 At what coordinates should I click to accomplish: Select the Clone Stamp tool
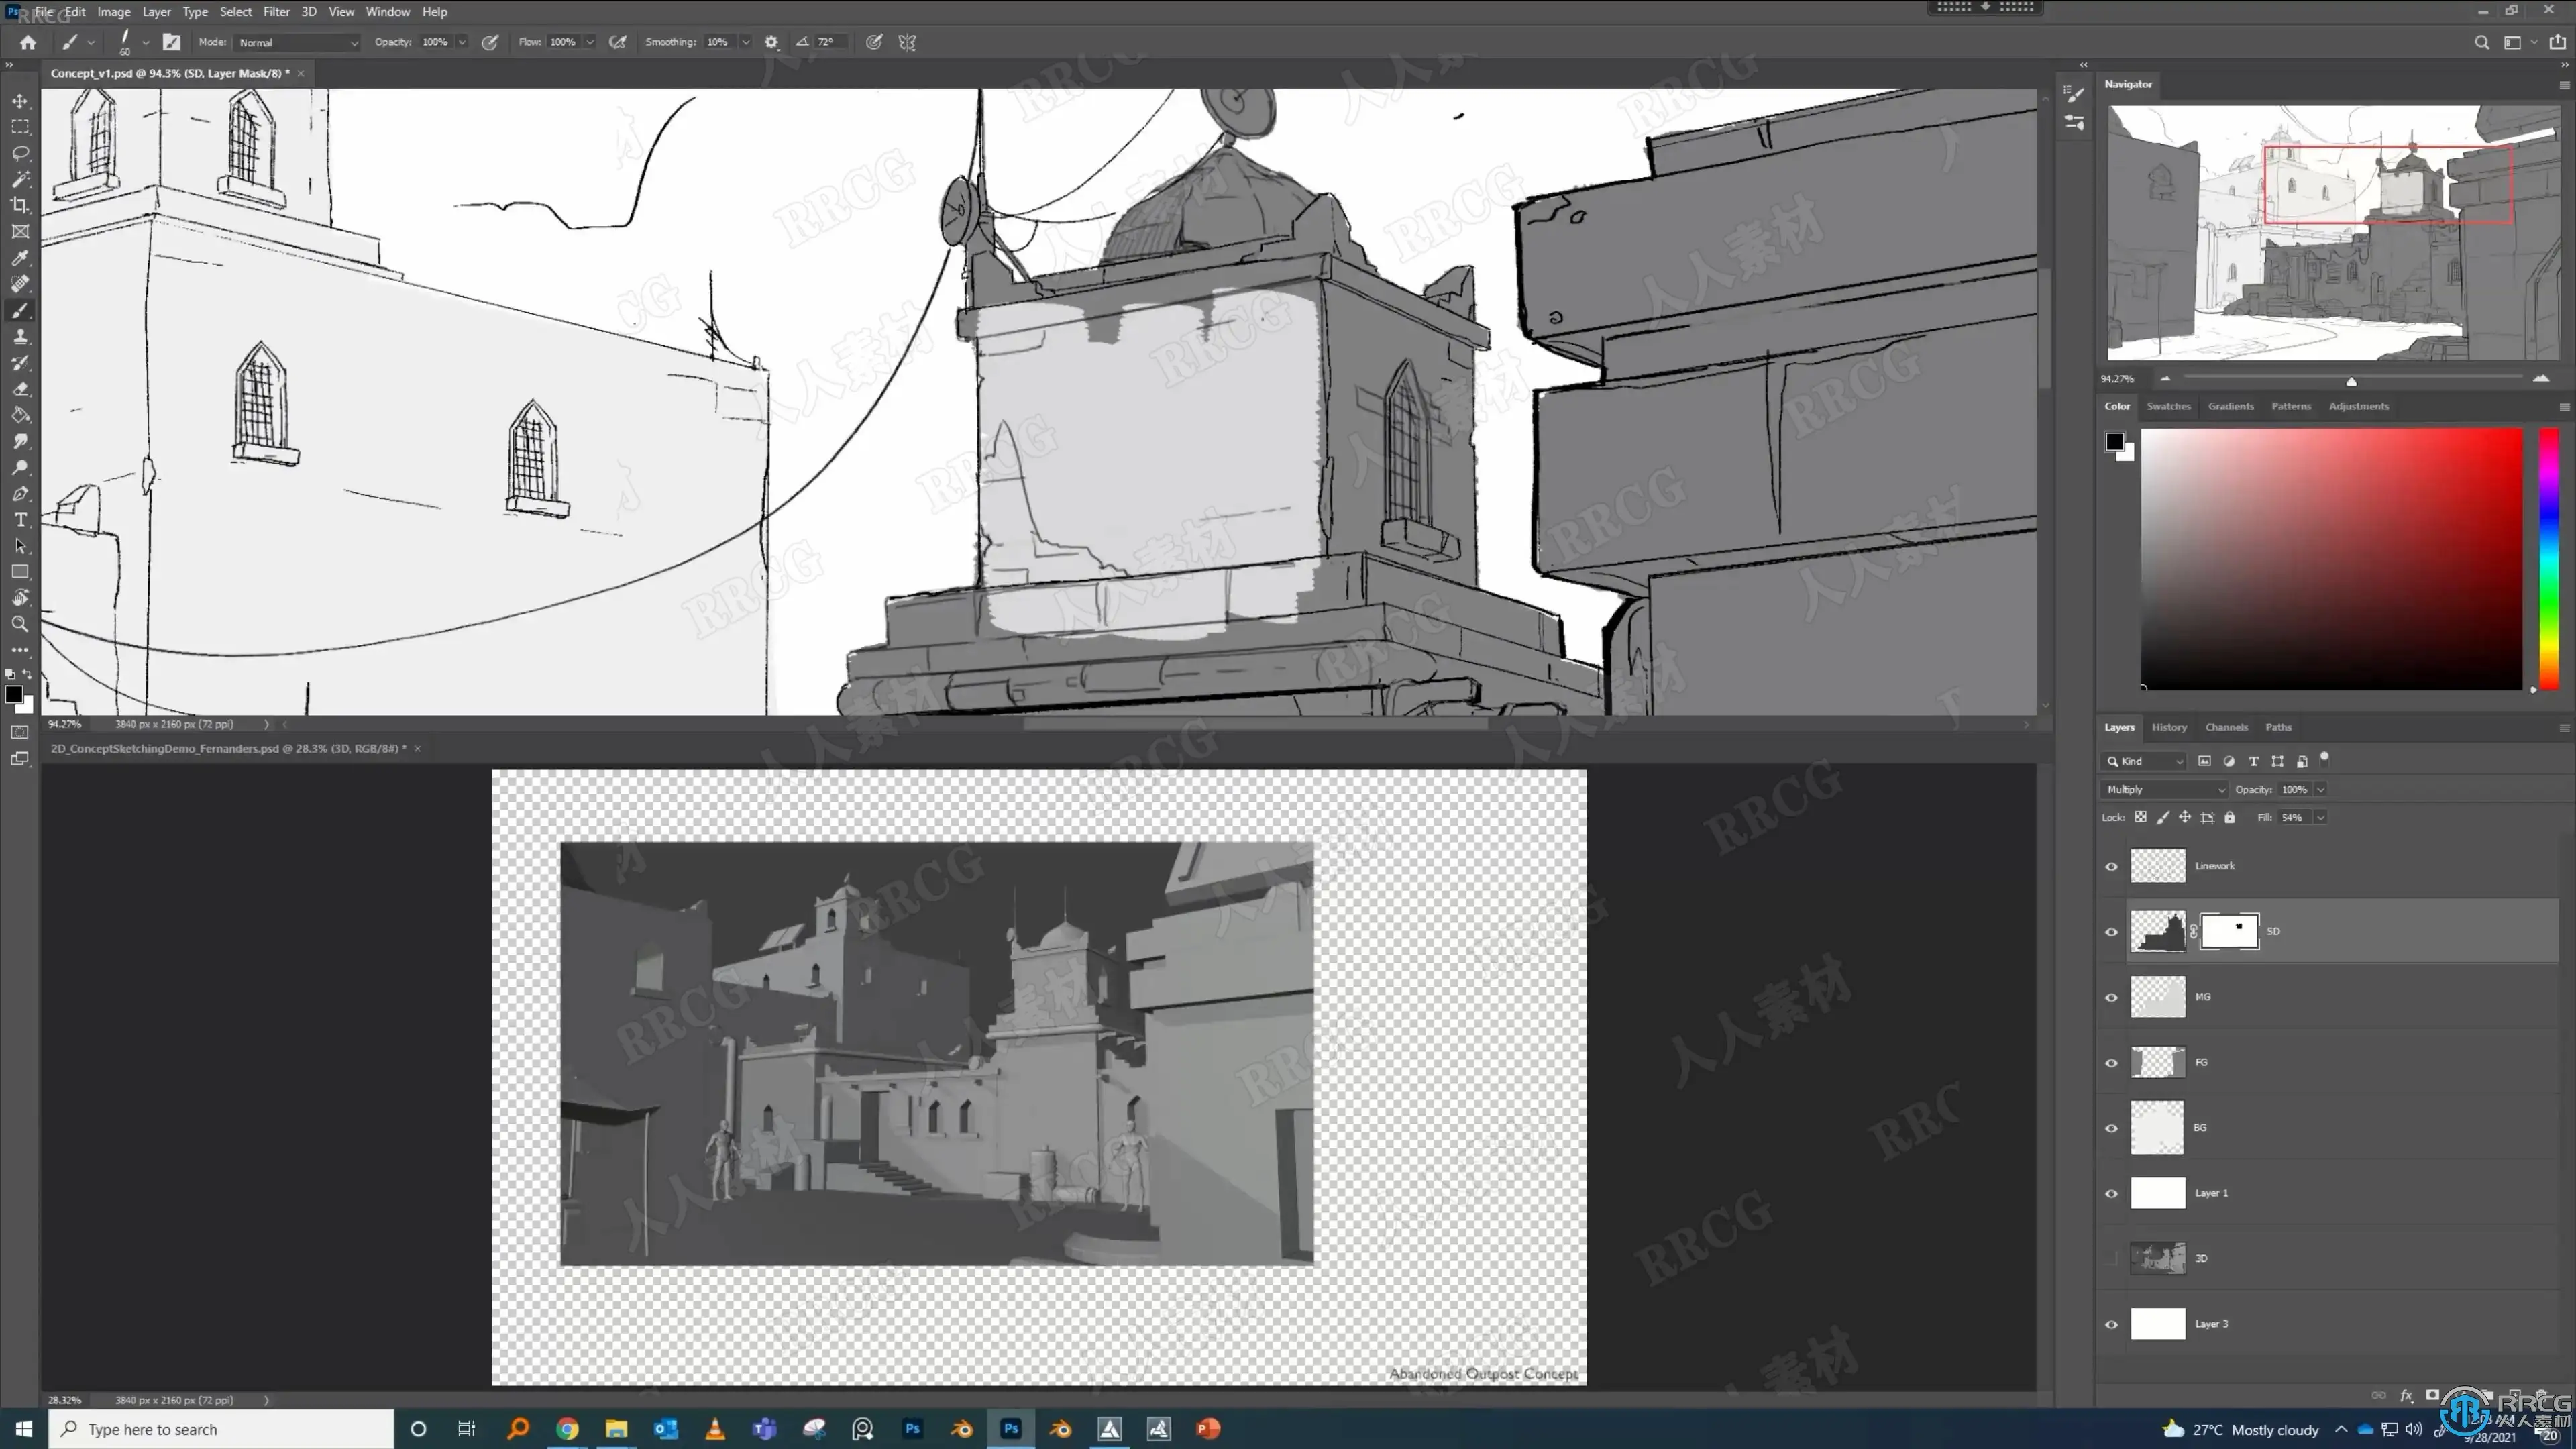pyautogui.click(x=20, y=337)
